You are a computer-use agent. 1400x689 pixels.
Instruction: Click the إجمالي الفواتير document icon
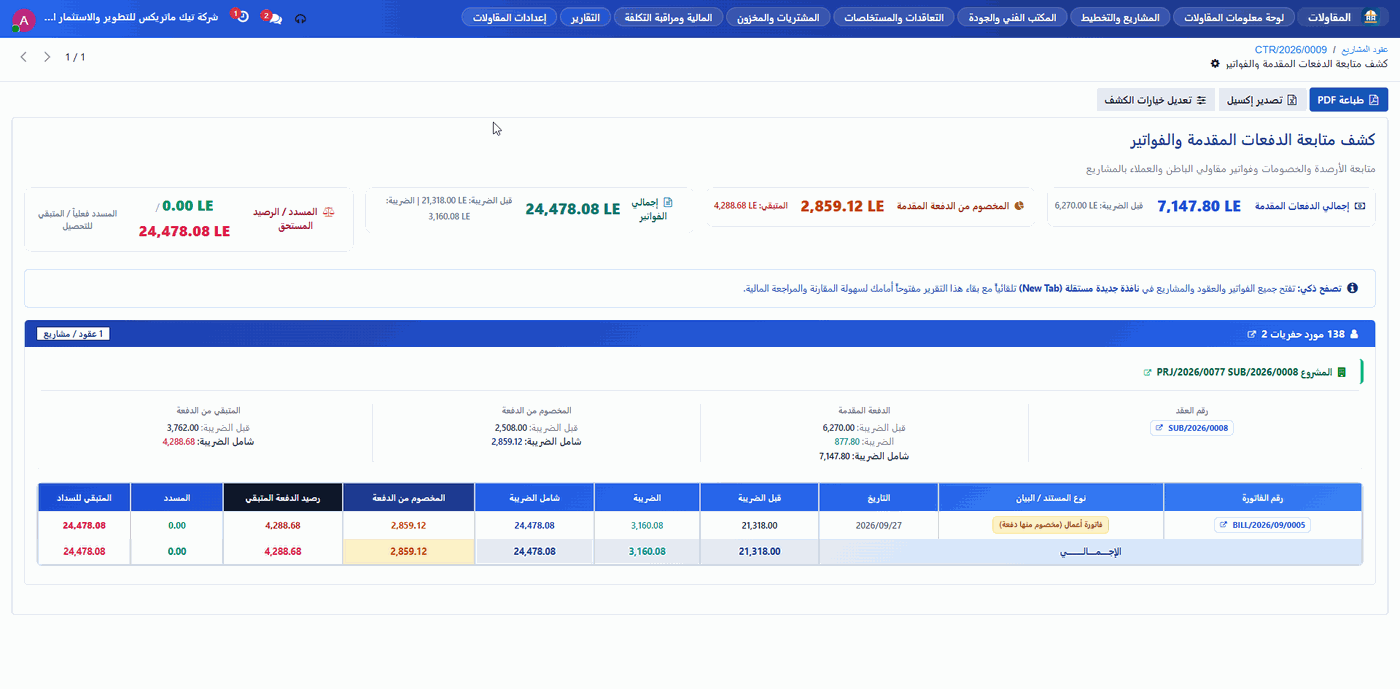pyautogui.click(x=669, y=201)
